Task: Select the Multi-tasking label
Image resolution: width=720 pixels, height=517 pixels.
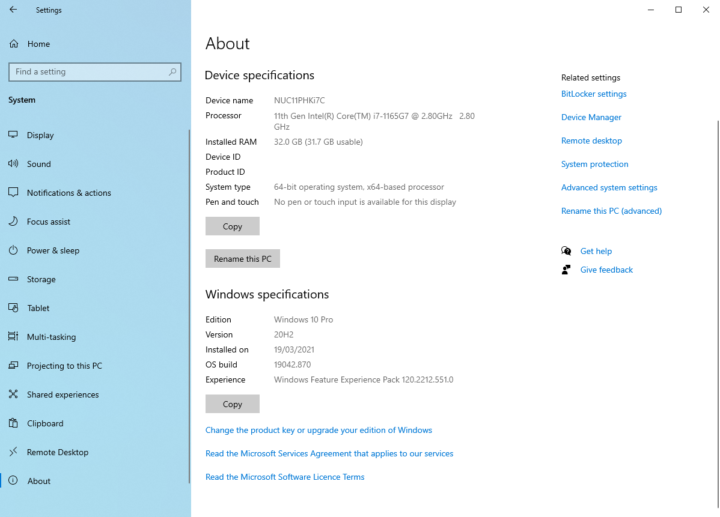Action: click(51, 337)
